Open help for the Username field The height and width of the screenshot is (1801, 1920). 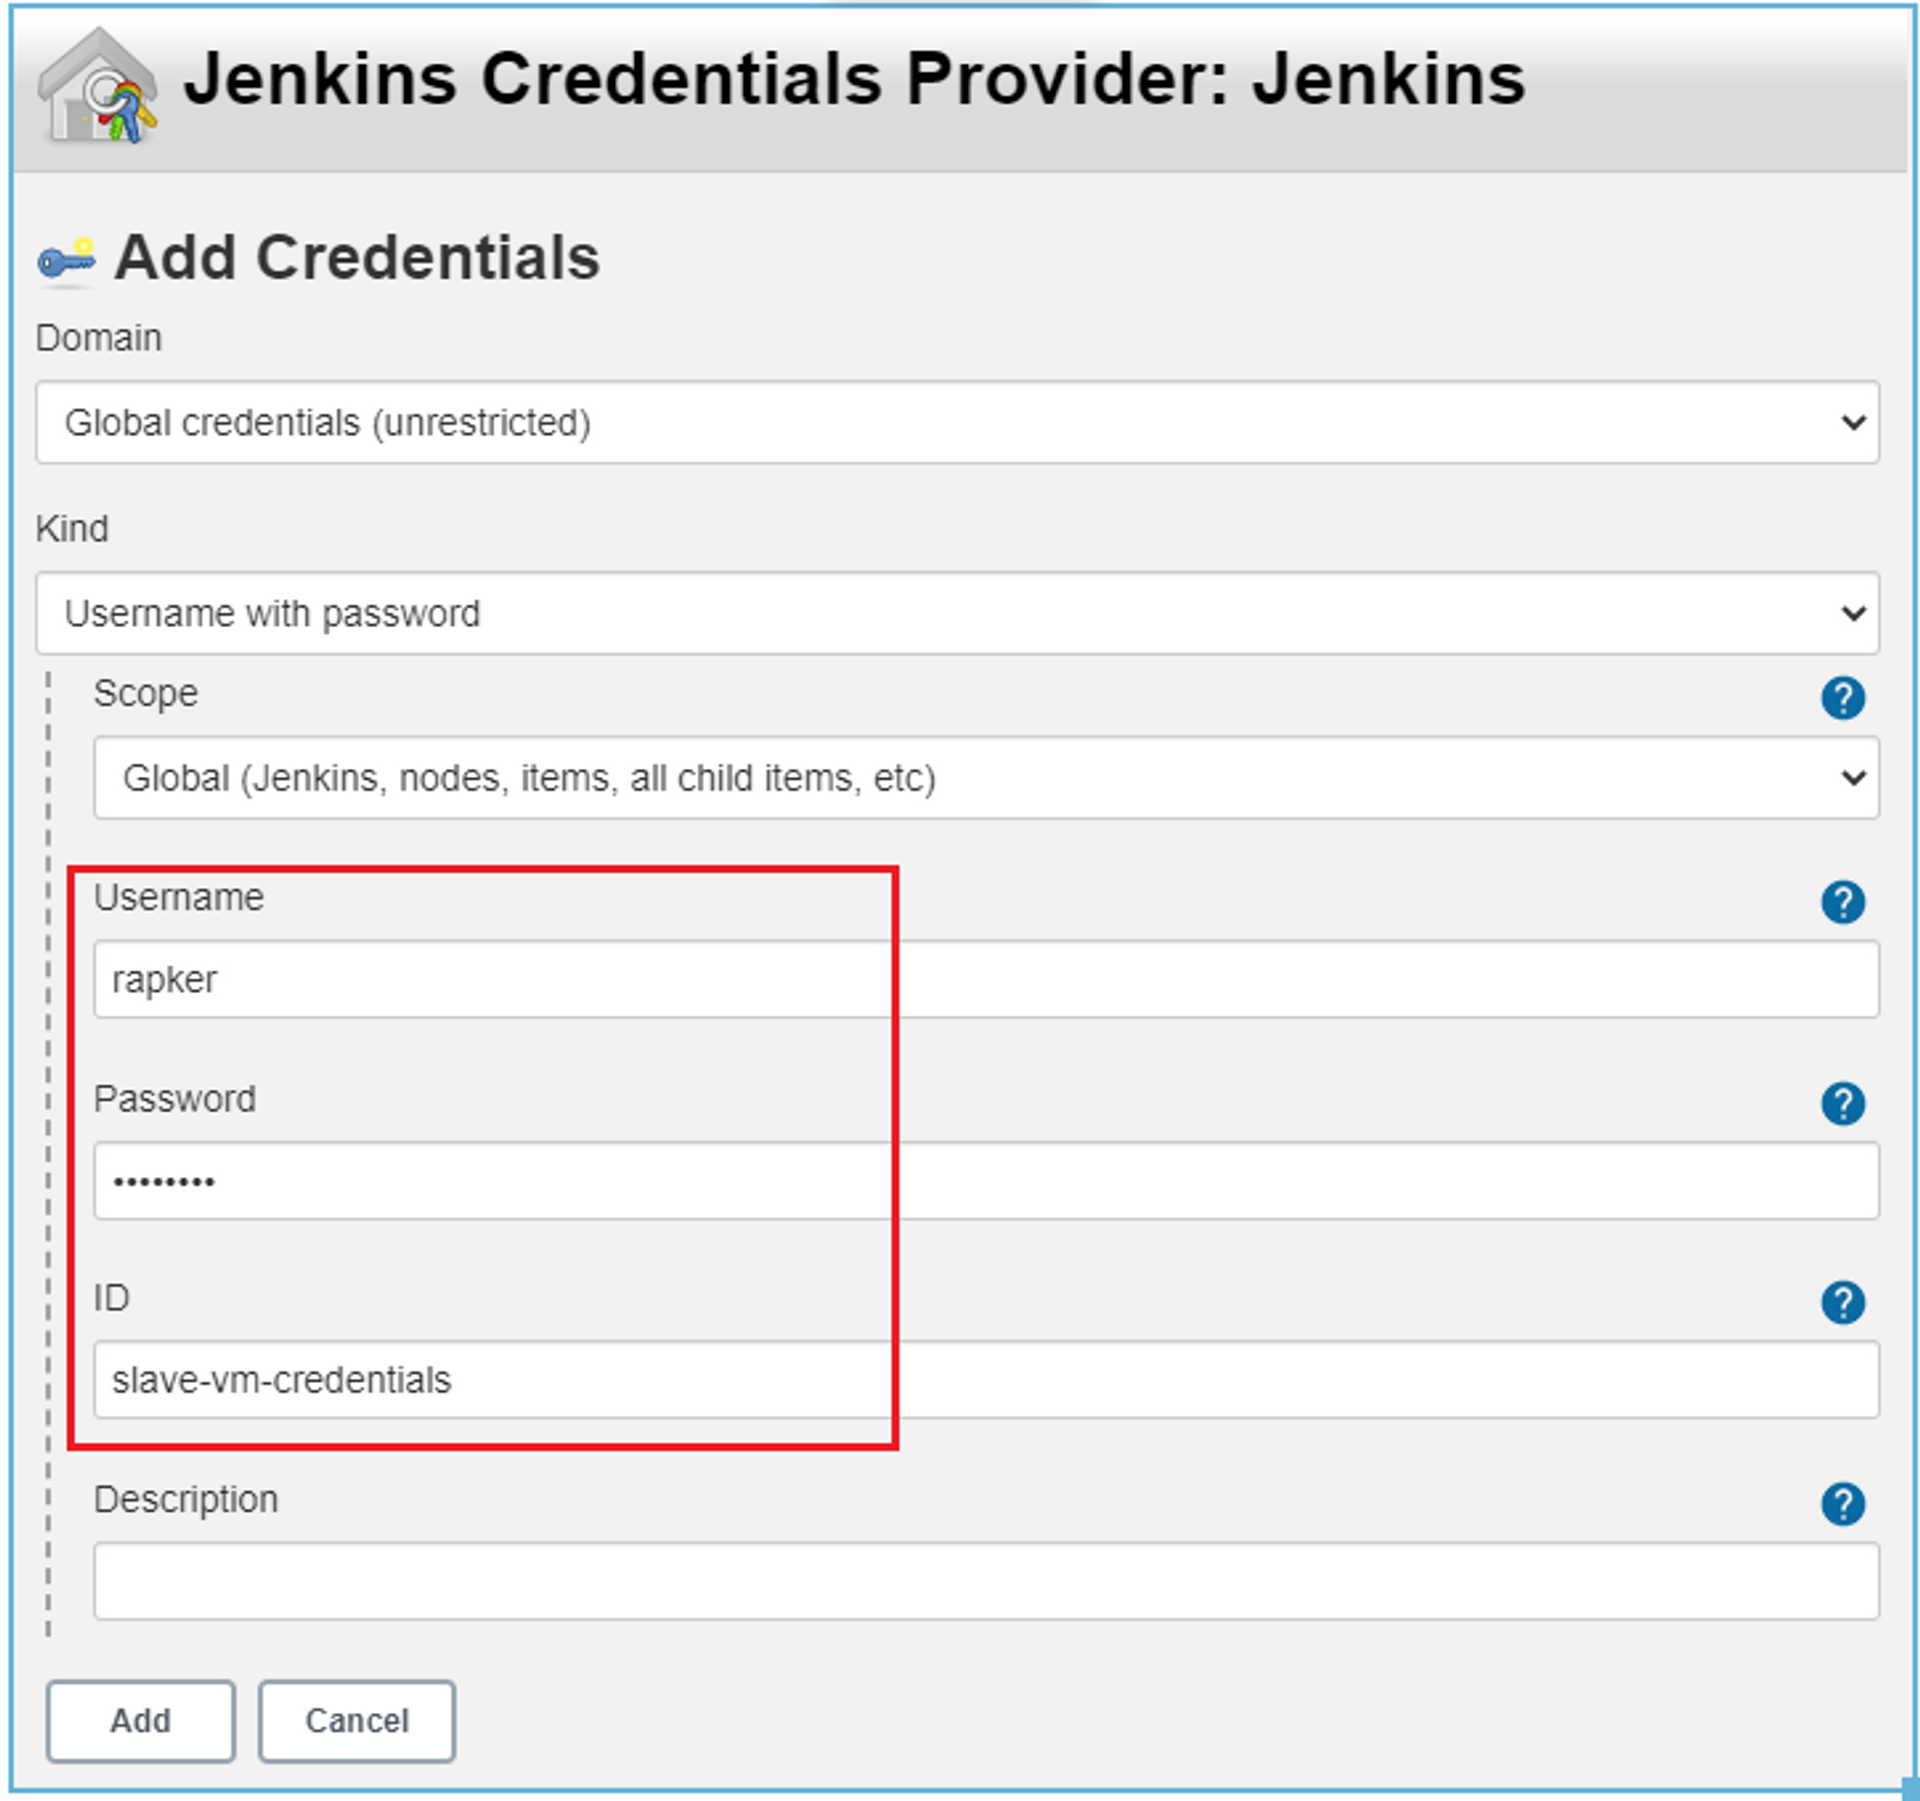(1842, 901)
